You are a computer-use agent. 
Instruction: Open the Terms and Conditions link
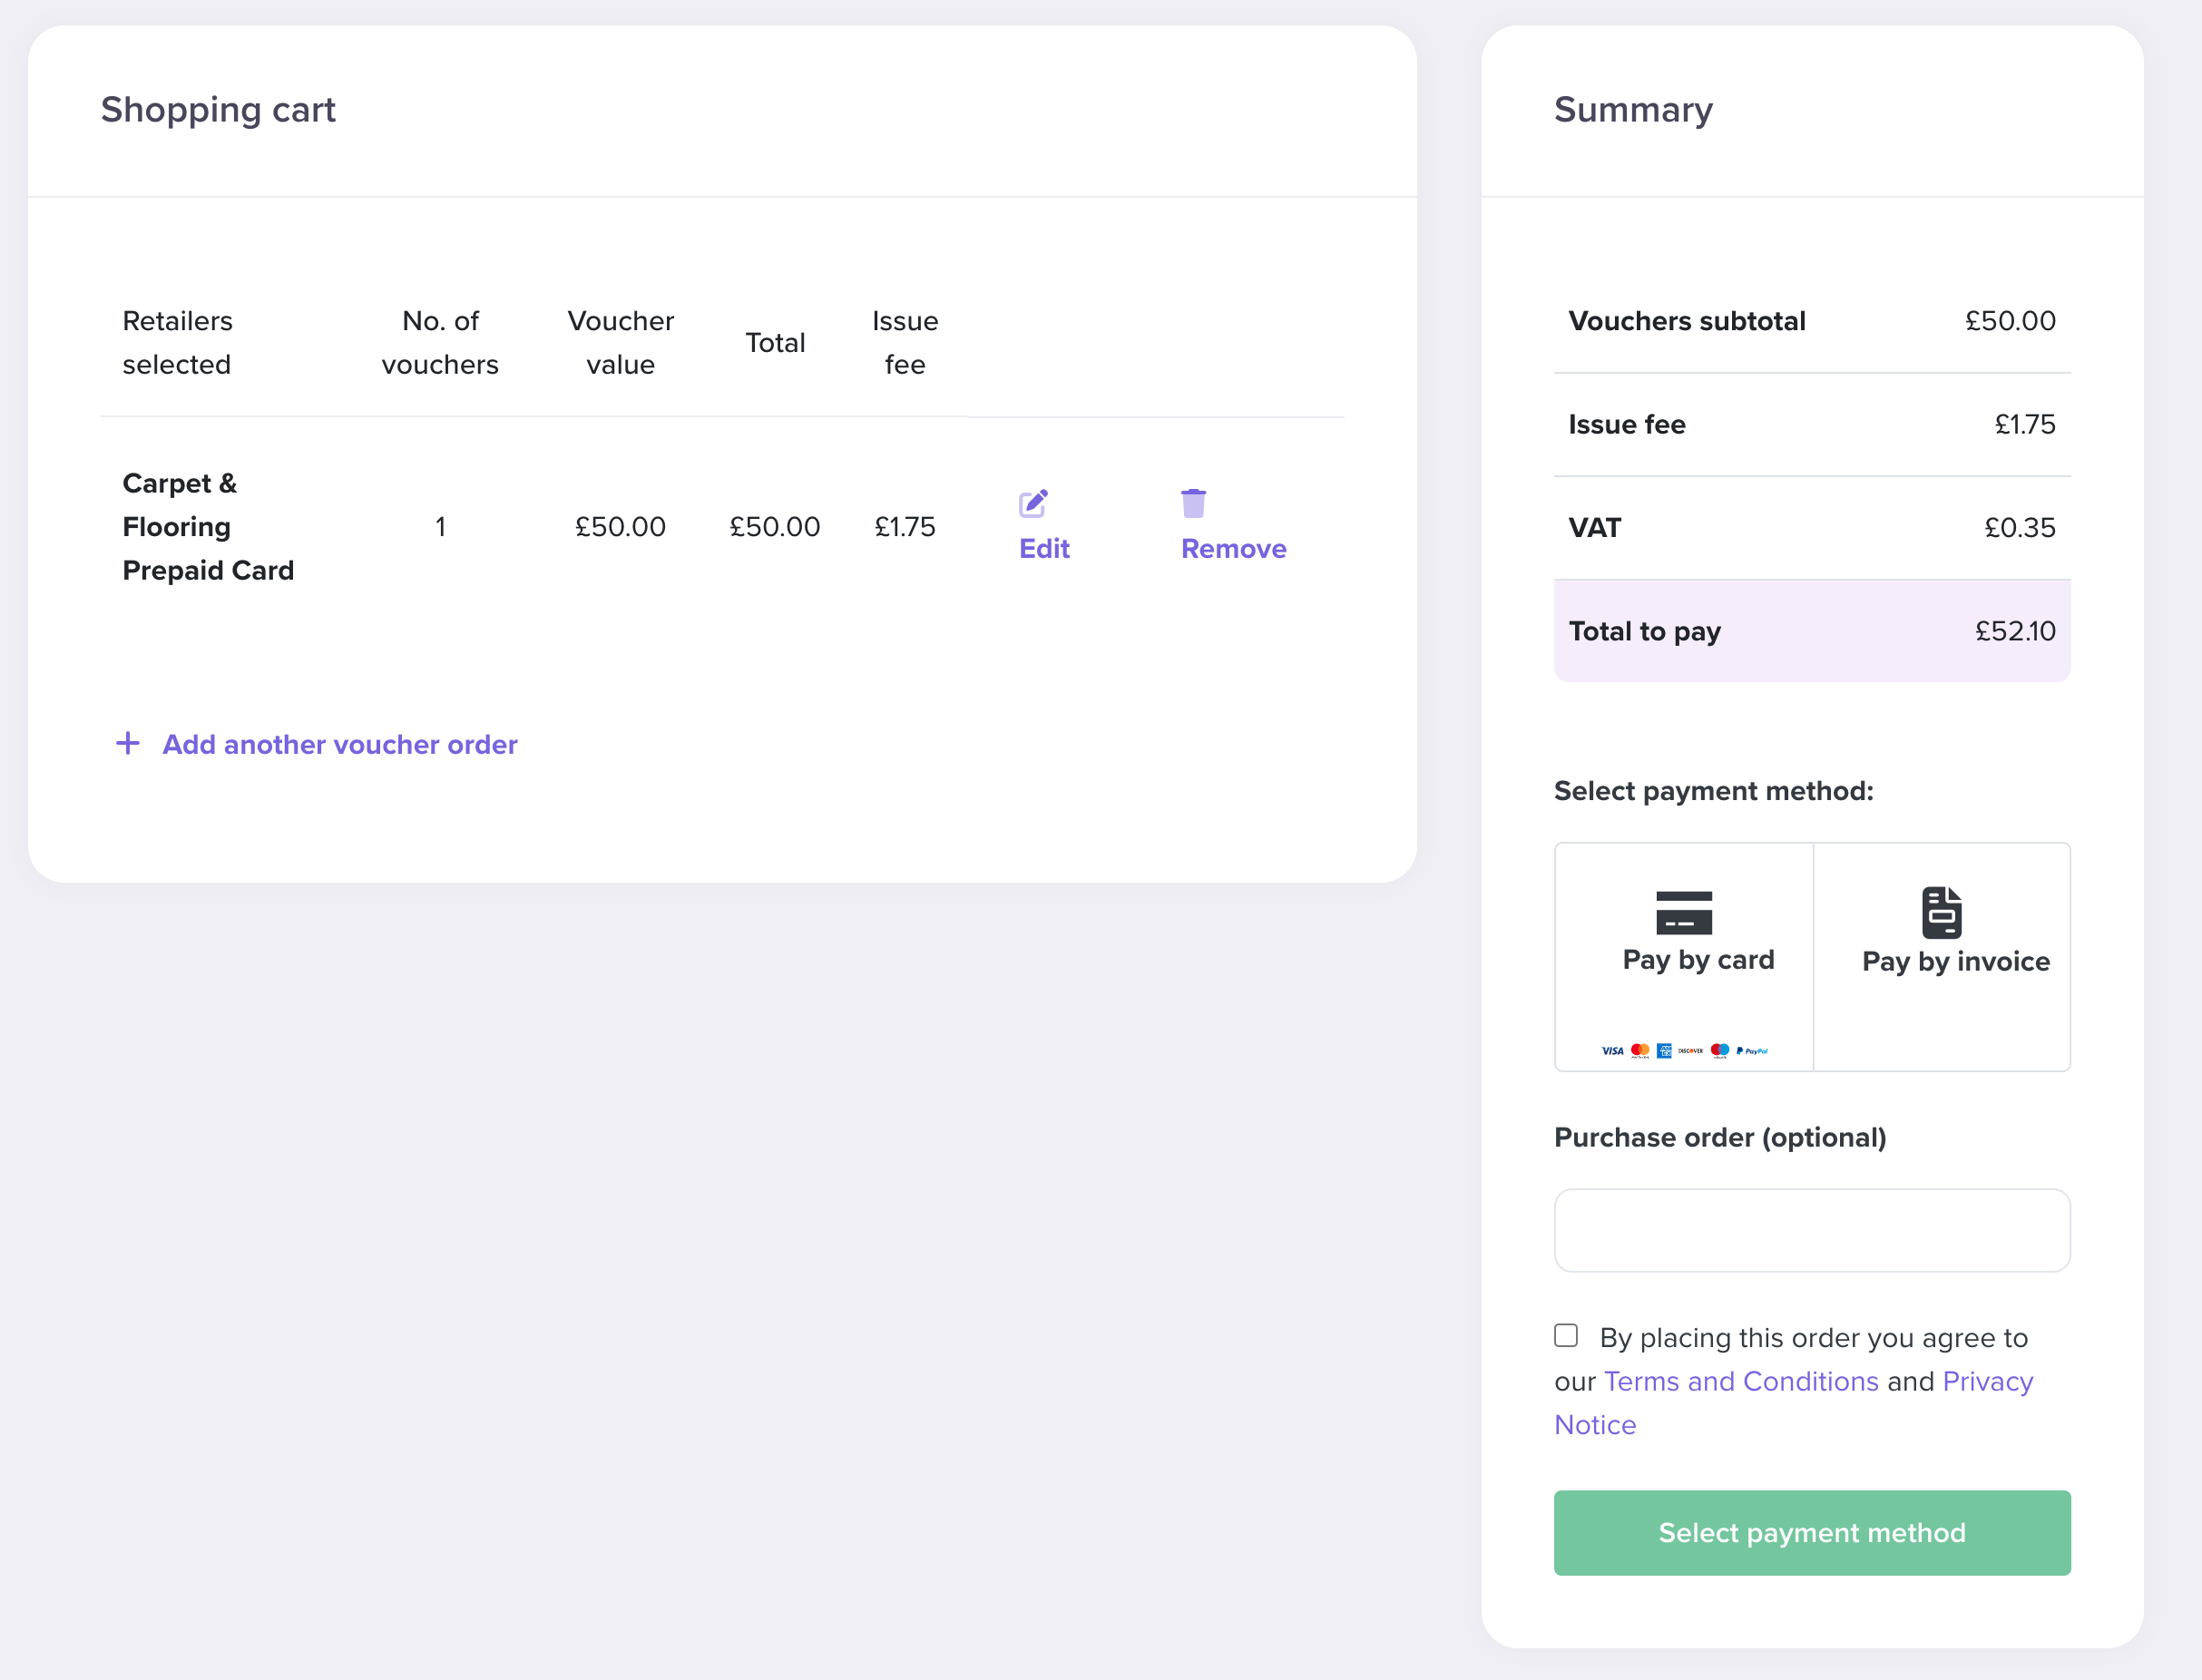point(1741,1381)
